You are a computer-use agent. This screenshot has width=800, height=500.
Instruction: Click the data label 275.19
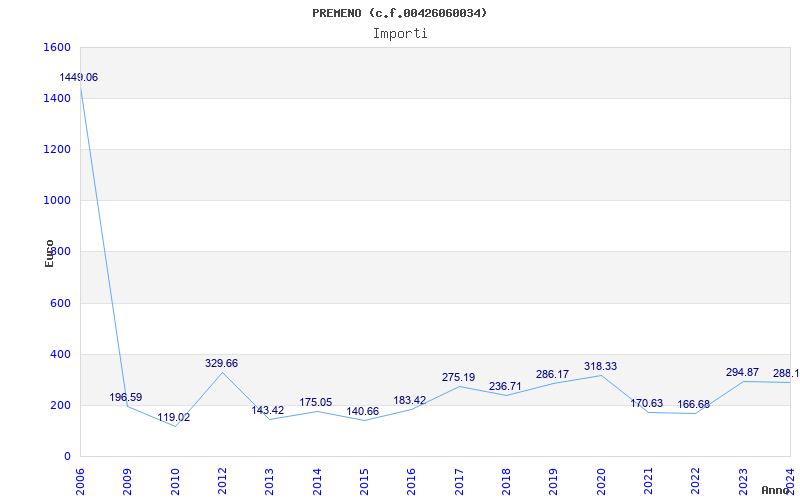[x=458, y=378]
